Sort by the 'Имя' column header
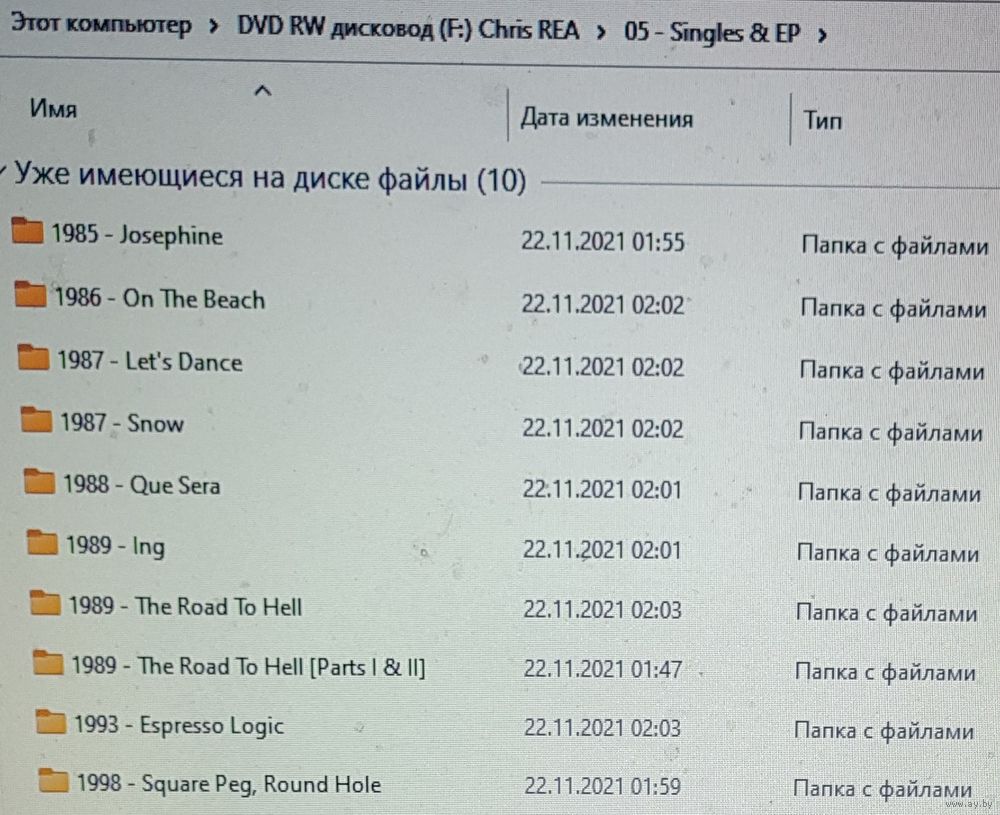The image size is (1000, 815). [x=53, y=109]
